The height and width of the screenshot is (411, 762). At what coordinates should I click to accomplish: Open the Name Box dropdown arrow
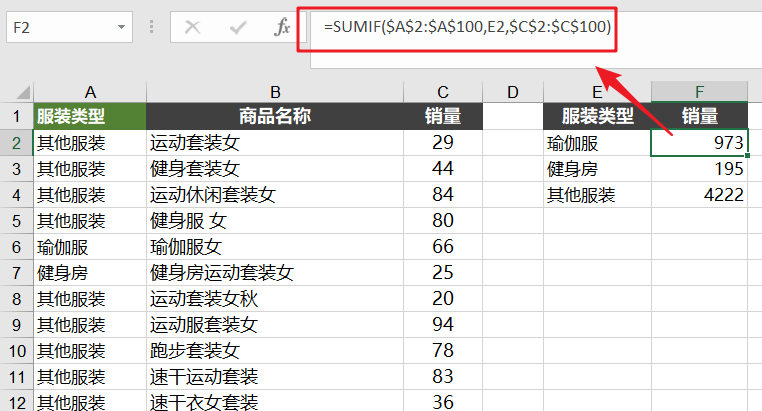(x=121, y=27)
